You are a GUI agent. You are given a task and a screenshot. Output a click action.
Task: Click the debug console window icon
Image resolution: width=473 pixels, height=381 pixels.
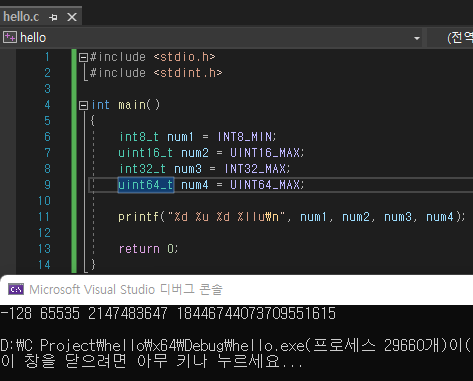(16, 289)
